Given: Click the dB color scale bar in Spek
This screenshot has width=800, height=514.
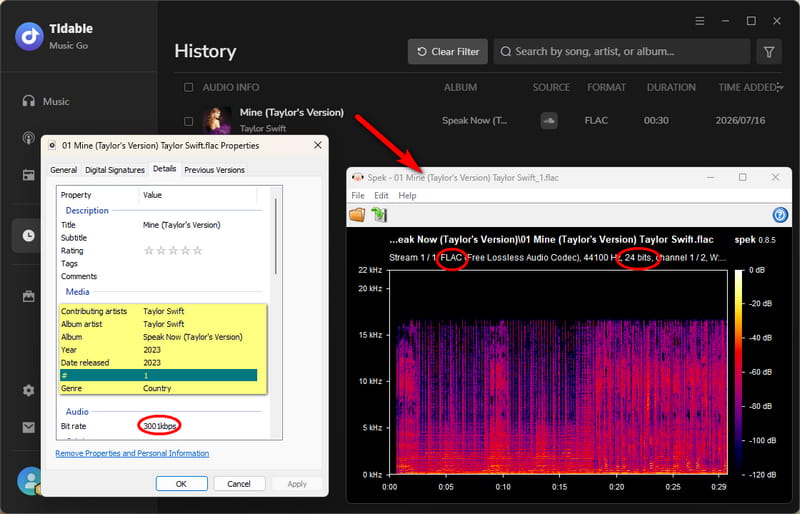Looking at the screenshot, I should (x=739, y=373).
